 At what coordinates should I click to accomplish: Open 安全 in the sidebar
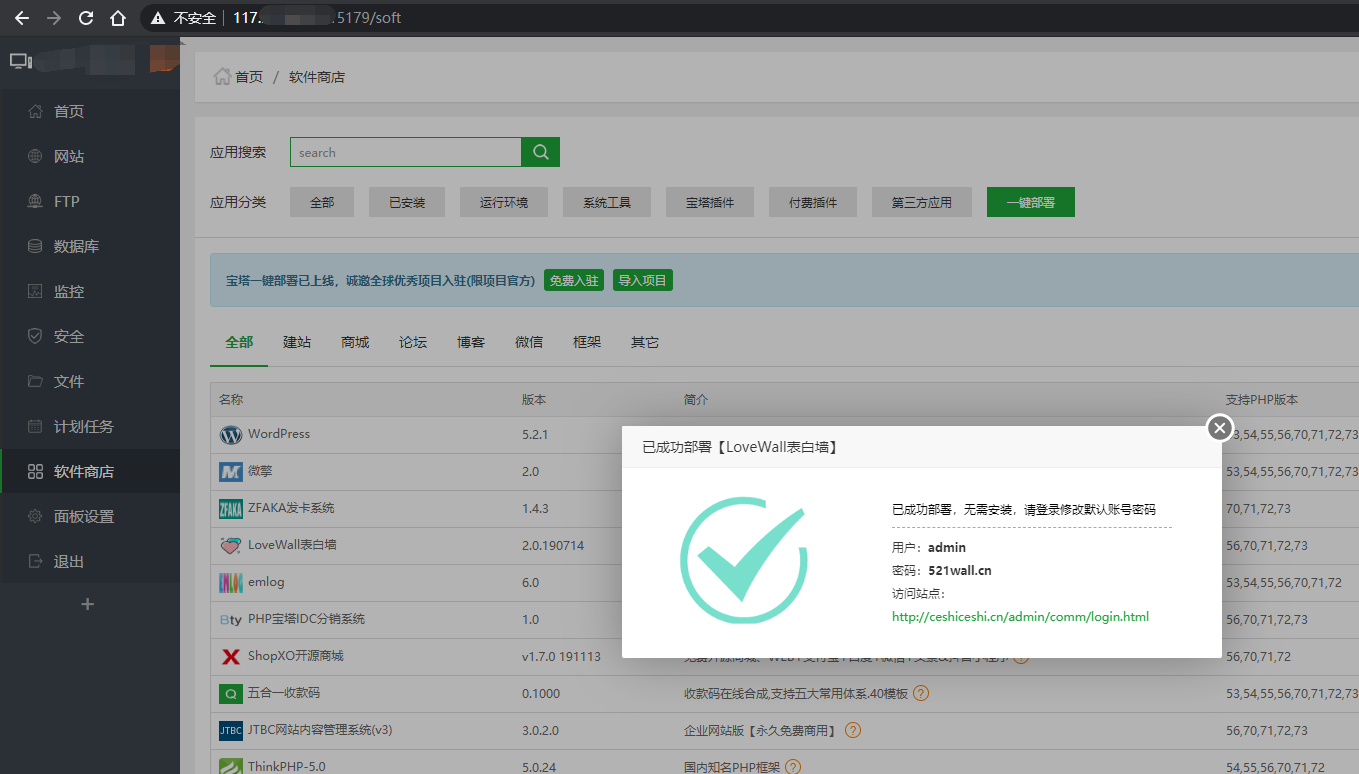90,336
